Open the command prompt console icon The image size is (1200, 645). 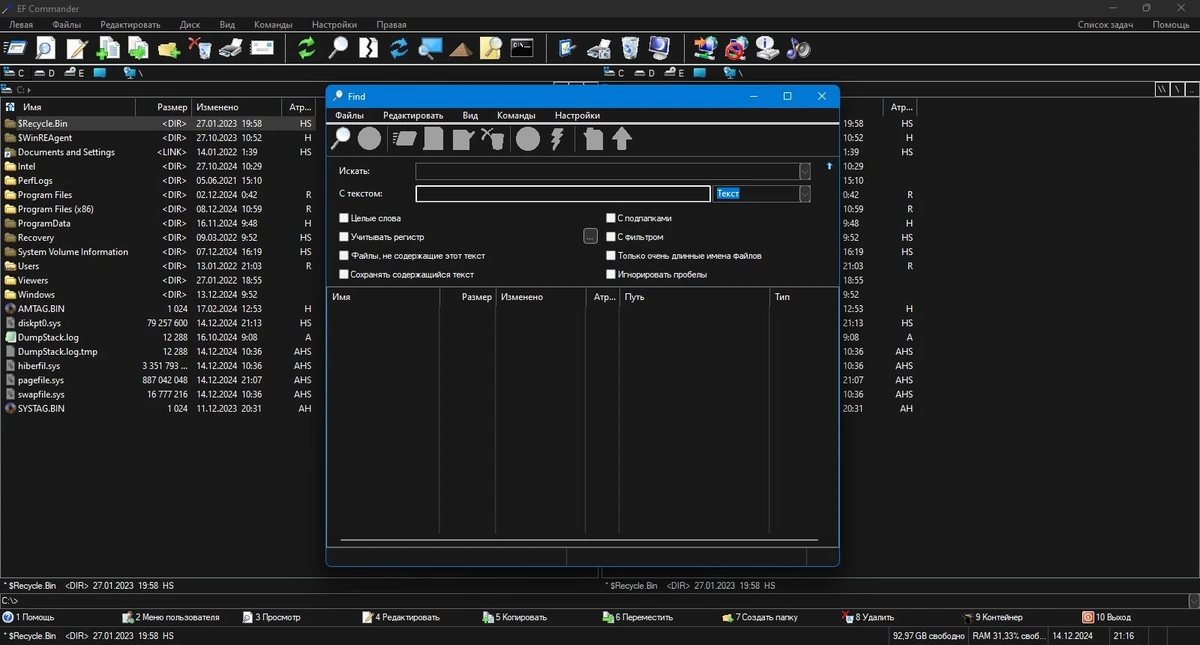[521, 47]
